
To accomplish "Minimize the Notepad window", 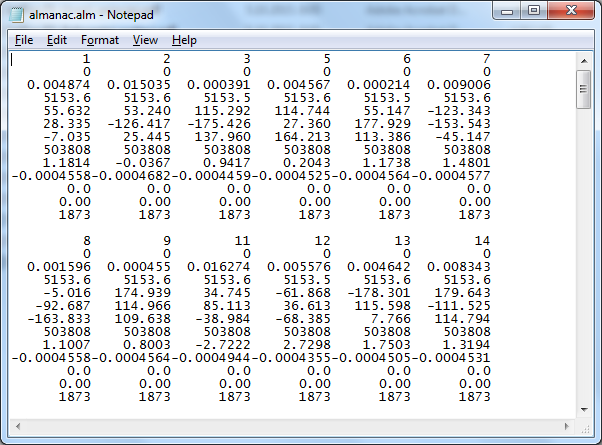I will click(x=507, y=11).
